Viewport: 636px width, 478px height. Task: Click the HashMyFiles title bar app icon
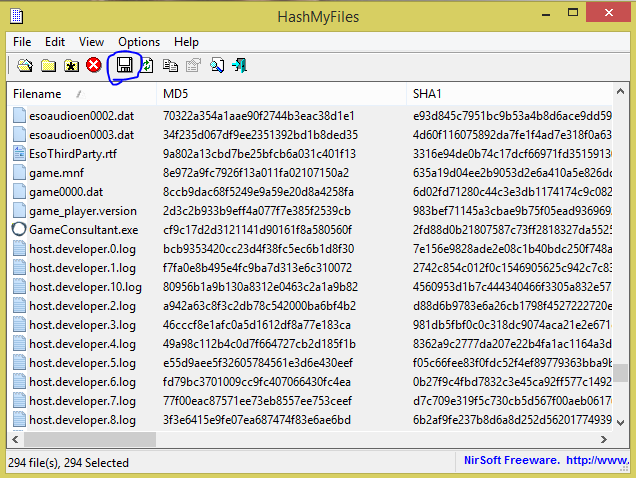point(17,16)
